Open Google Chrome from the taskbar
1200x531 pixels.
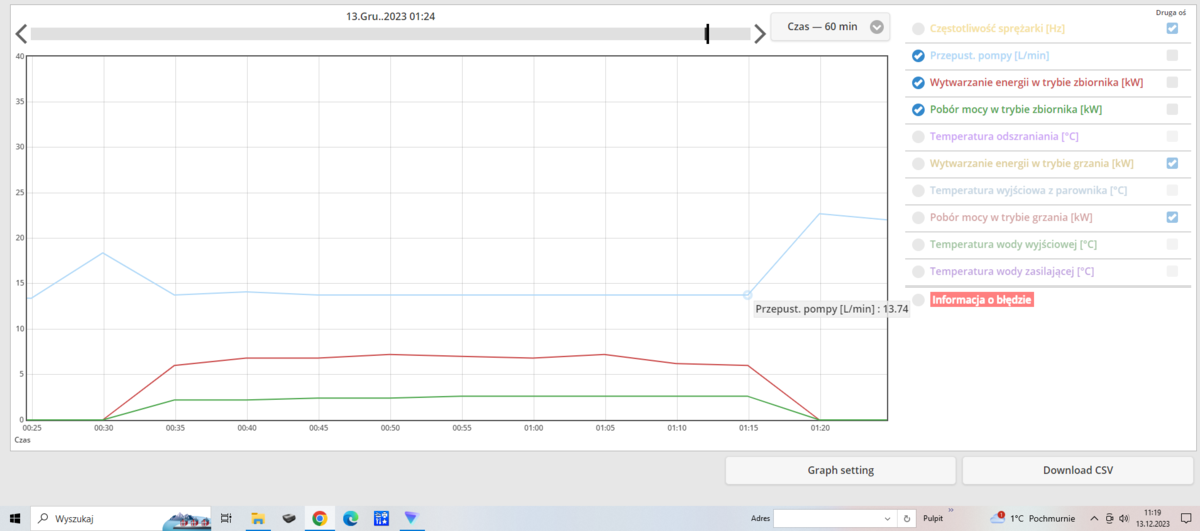click(x=319, y=518)
